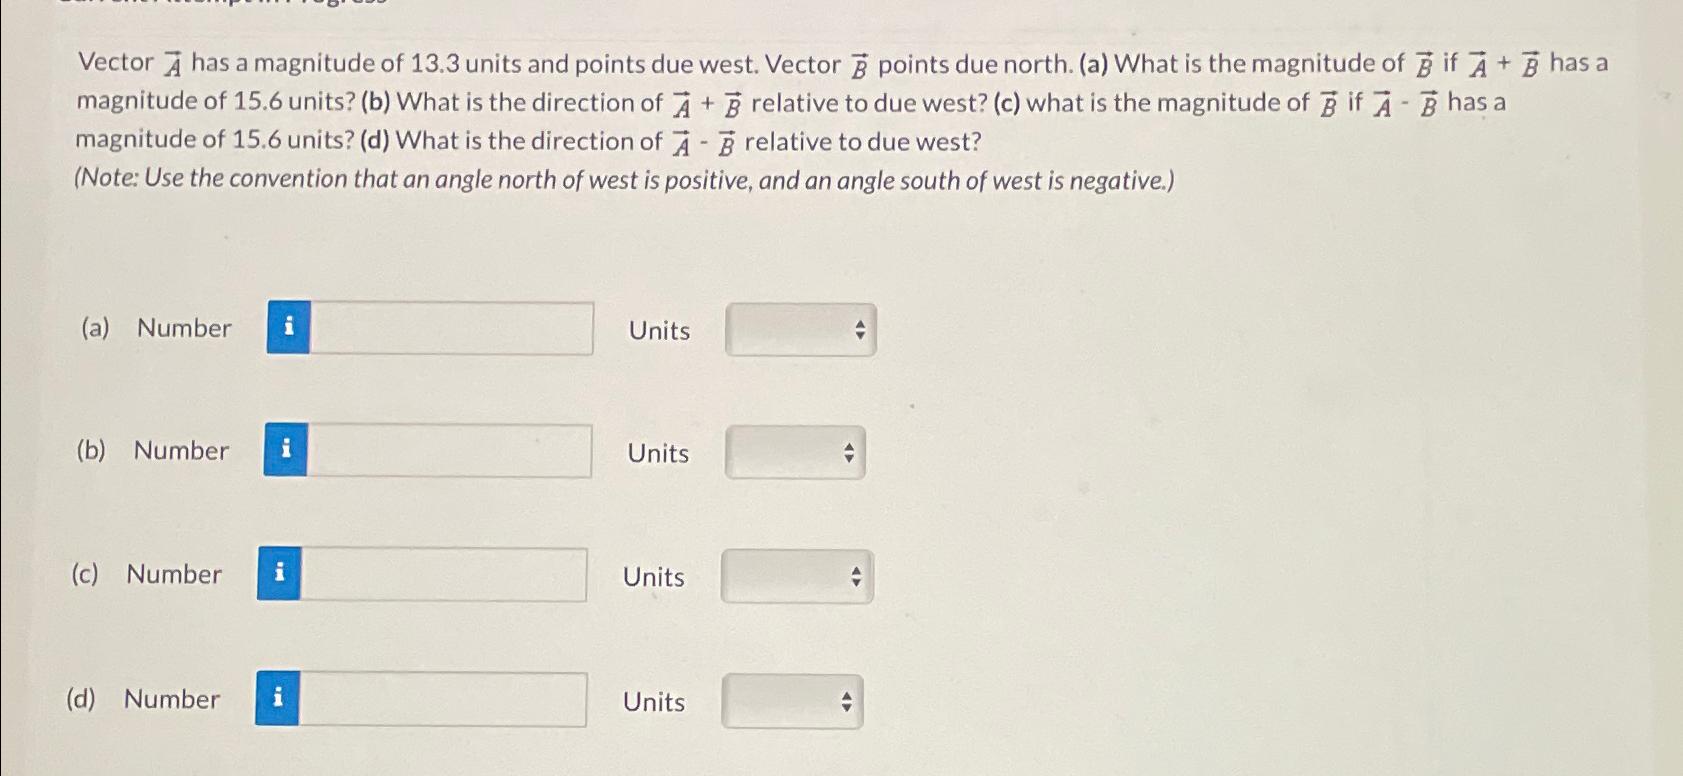Click the Number input field for part (d)
Screen dimensions: 1683x776
pyautogui.click(x=445, y=699)
